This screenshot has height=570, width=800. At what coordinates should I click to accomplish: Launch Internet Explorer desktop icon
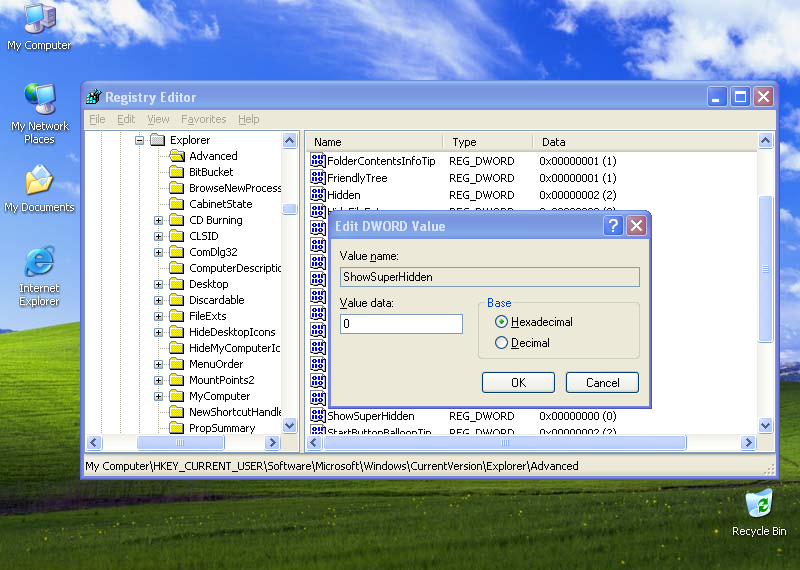(x=39, y=276)
